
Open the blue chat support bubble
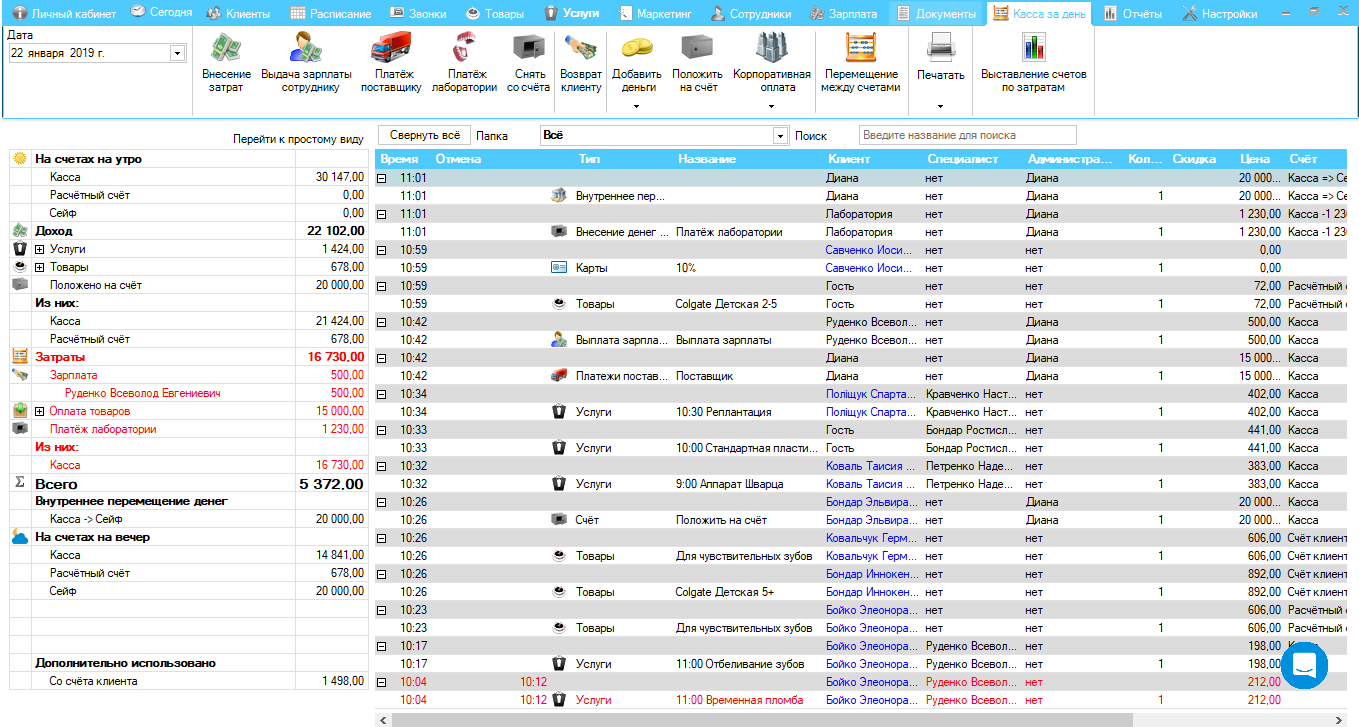pyautogui.click(x=1304, y=665)
